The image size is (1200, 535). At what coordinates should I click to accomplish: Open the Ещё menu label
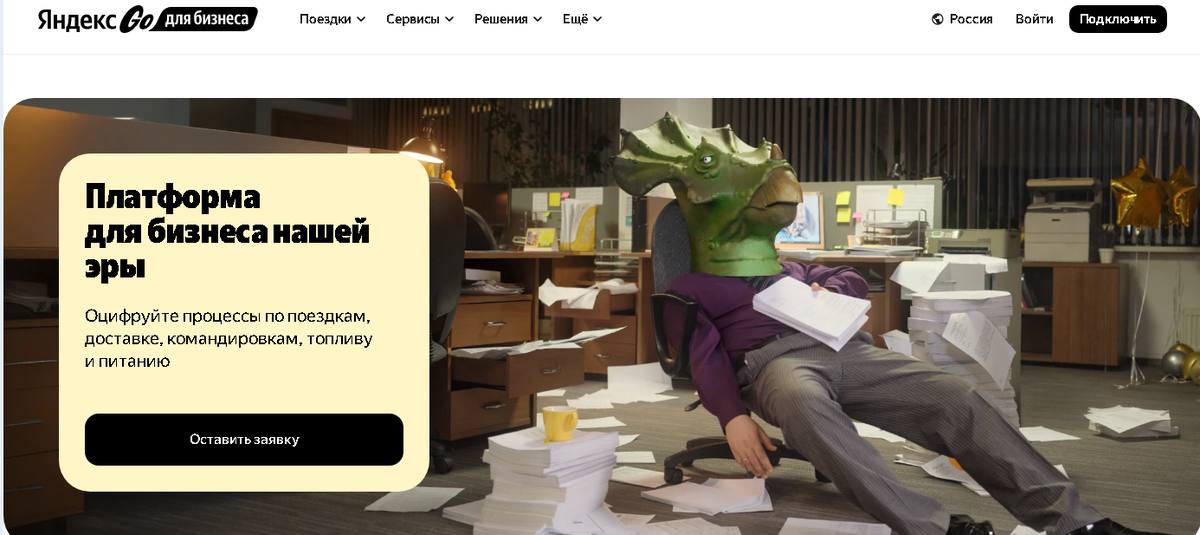[575, 19]
